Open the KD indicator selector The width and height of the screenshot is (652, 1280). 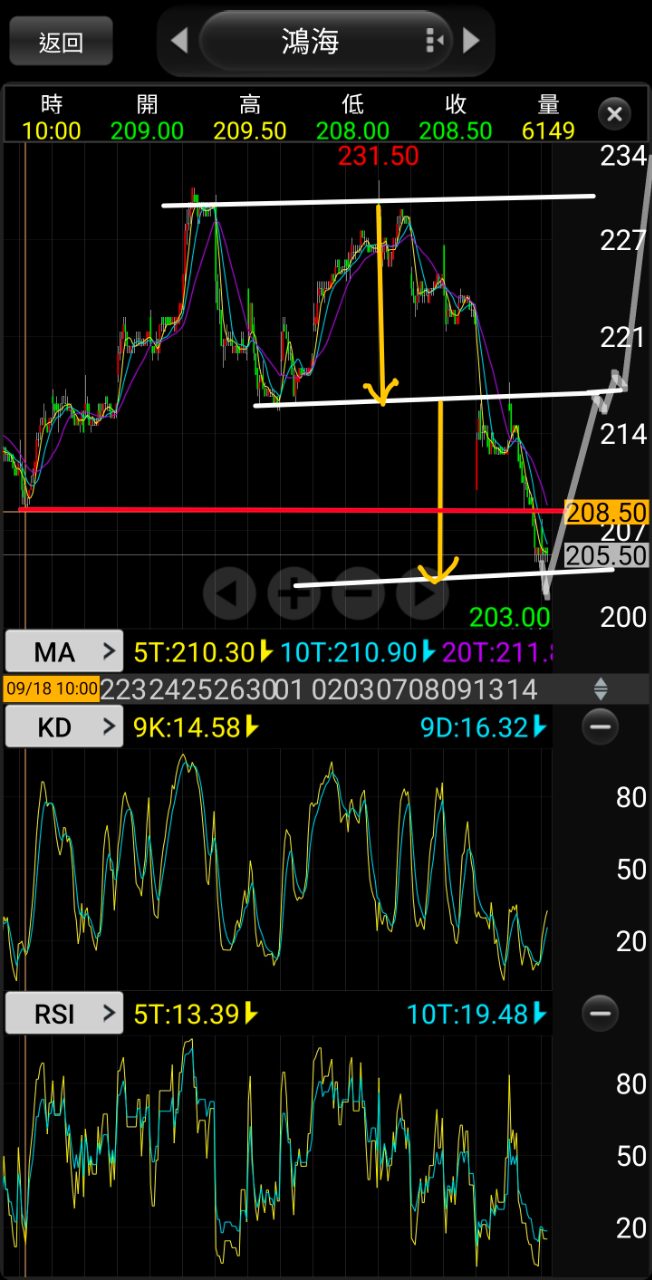pos(64,727)
